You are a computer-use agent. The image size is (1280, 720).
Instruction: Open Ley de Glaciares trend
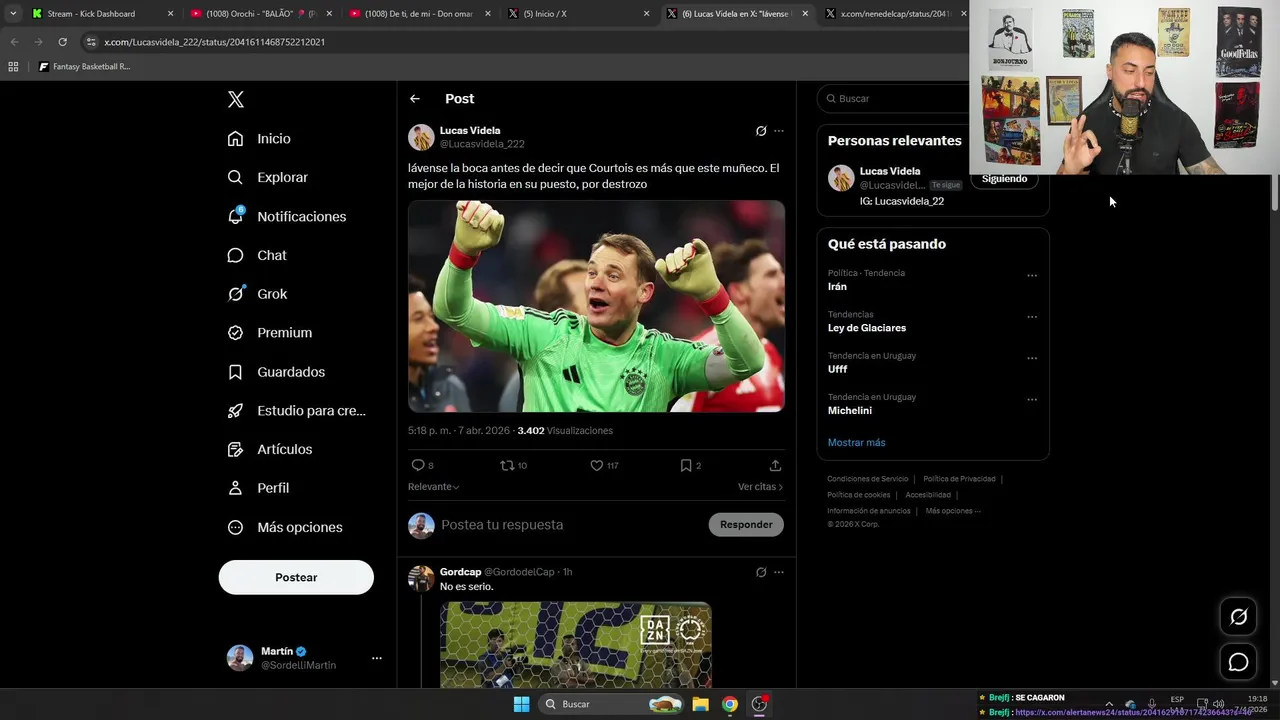pos(866,328)
